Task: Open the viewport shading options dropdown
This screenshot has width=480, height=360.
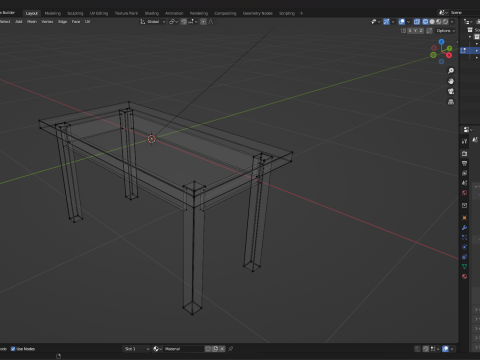Action: click(452, 22)
